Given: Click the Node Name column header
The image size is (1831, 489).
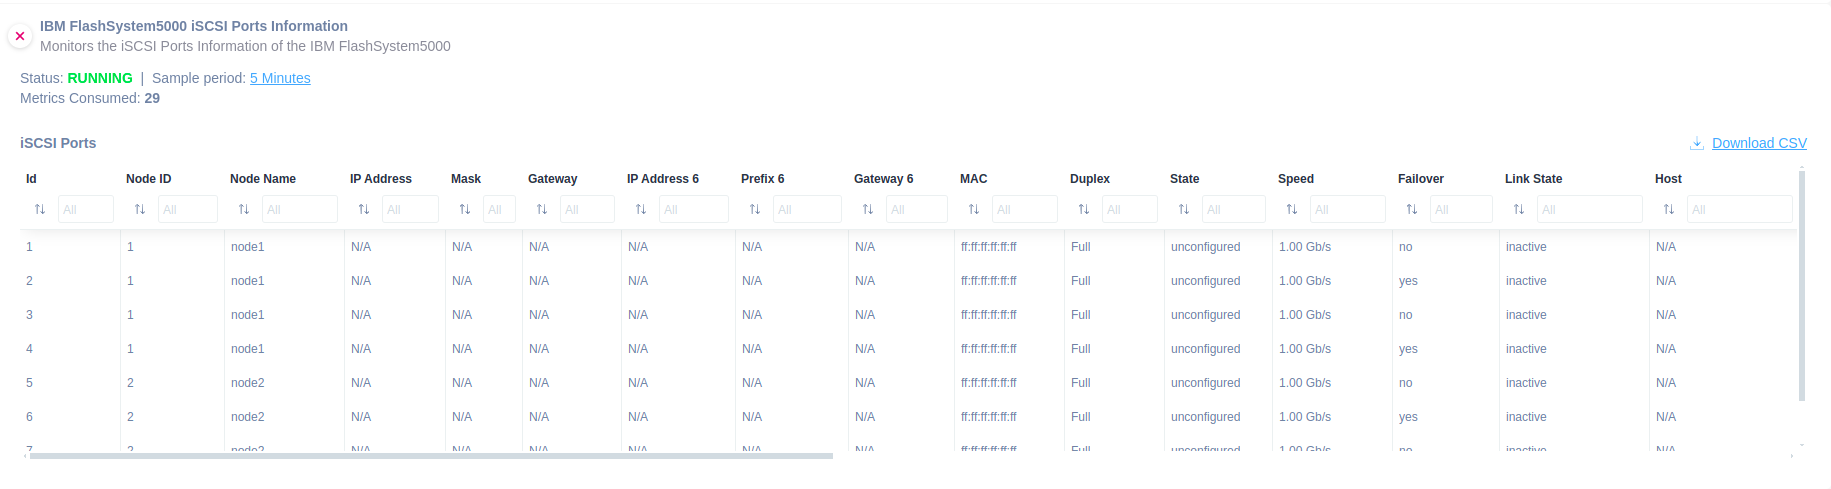Looking at the screenshot, I should 263,179.
